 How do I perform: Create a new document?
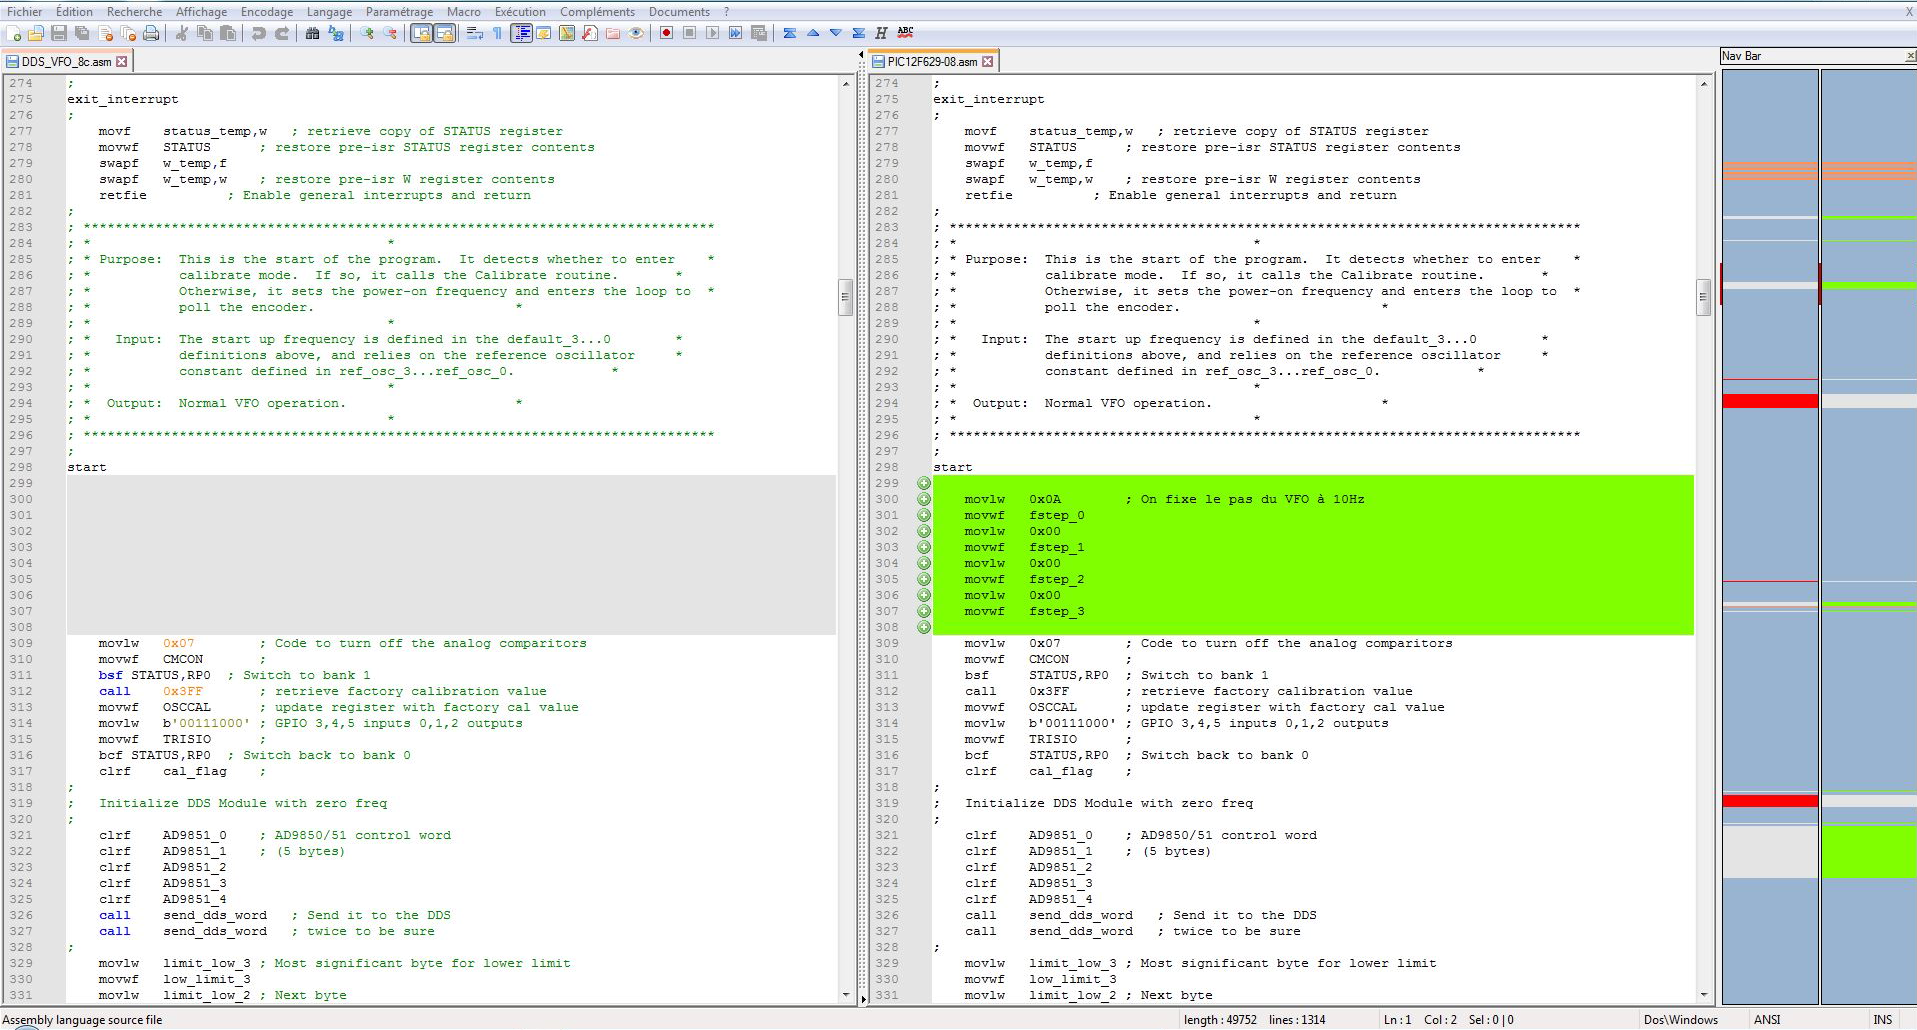pos(14,33)
